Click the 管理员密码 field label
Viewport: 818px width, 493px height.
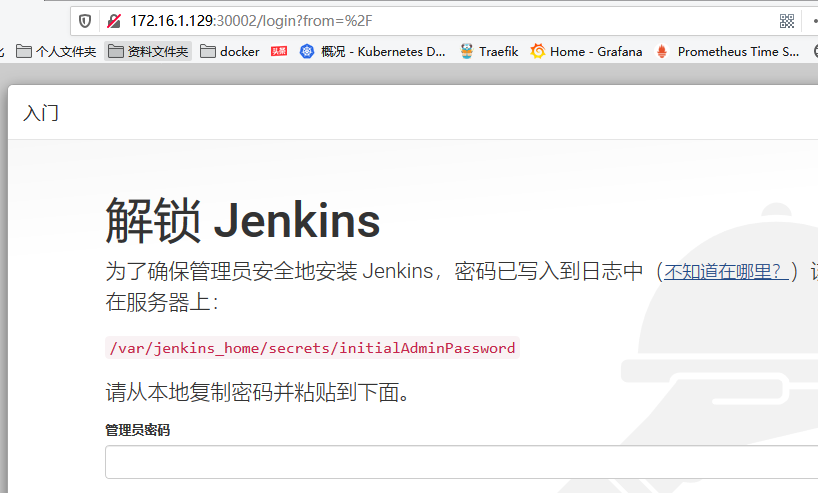coord(138,430)
